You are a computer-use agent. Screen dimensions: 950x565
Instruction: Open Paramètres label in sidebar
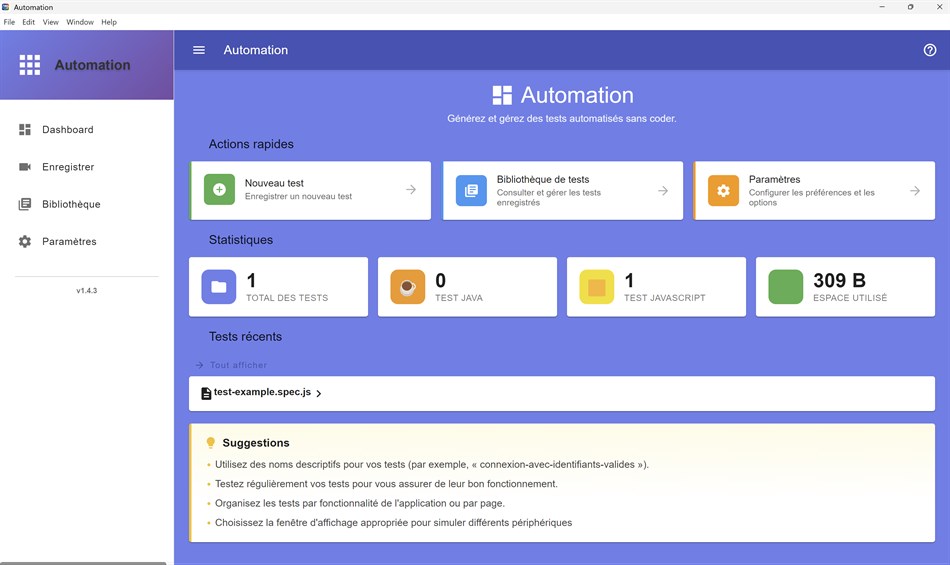(x=69, y=241)
